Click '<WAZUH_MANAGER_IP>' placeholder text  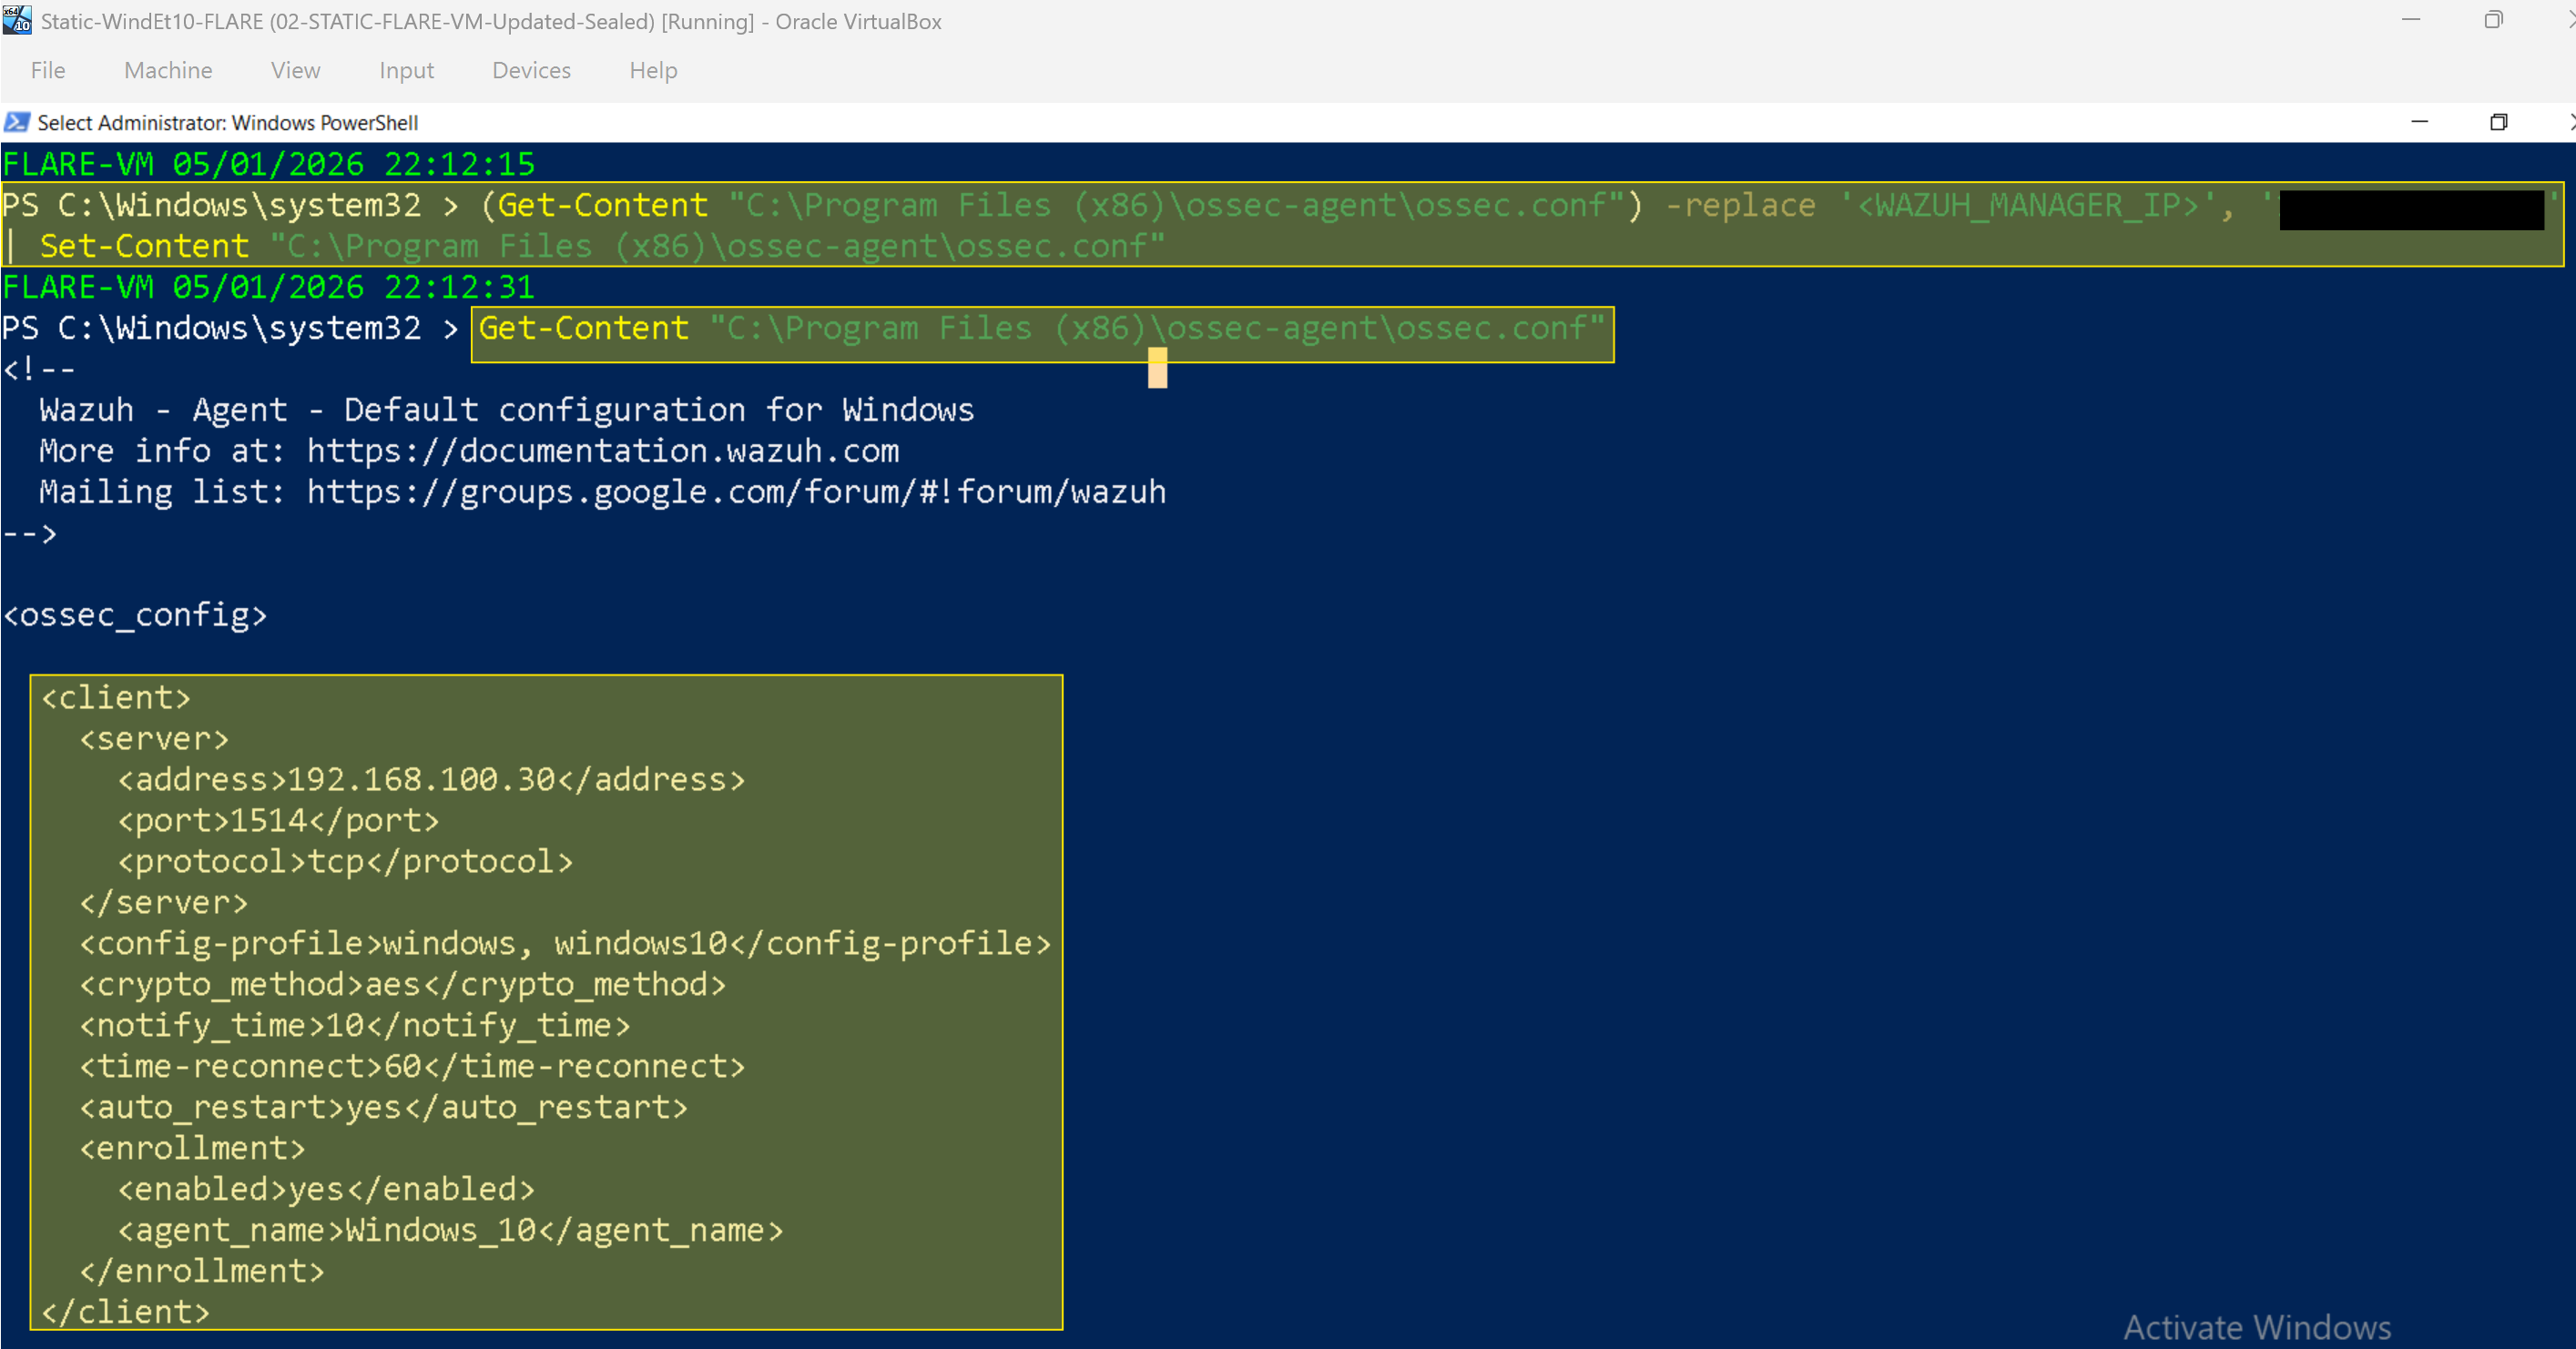2027,204
